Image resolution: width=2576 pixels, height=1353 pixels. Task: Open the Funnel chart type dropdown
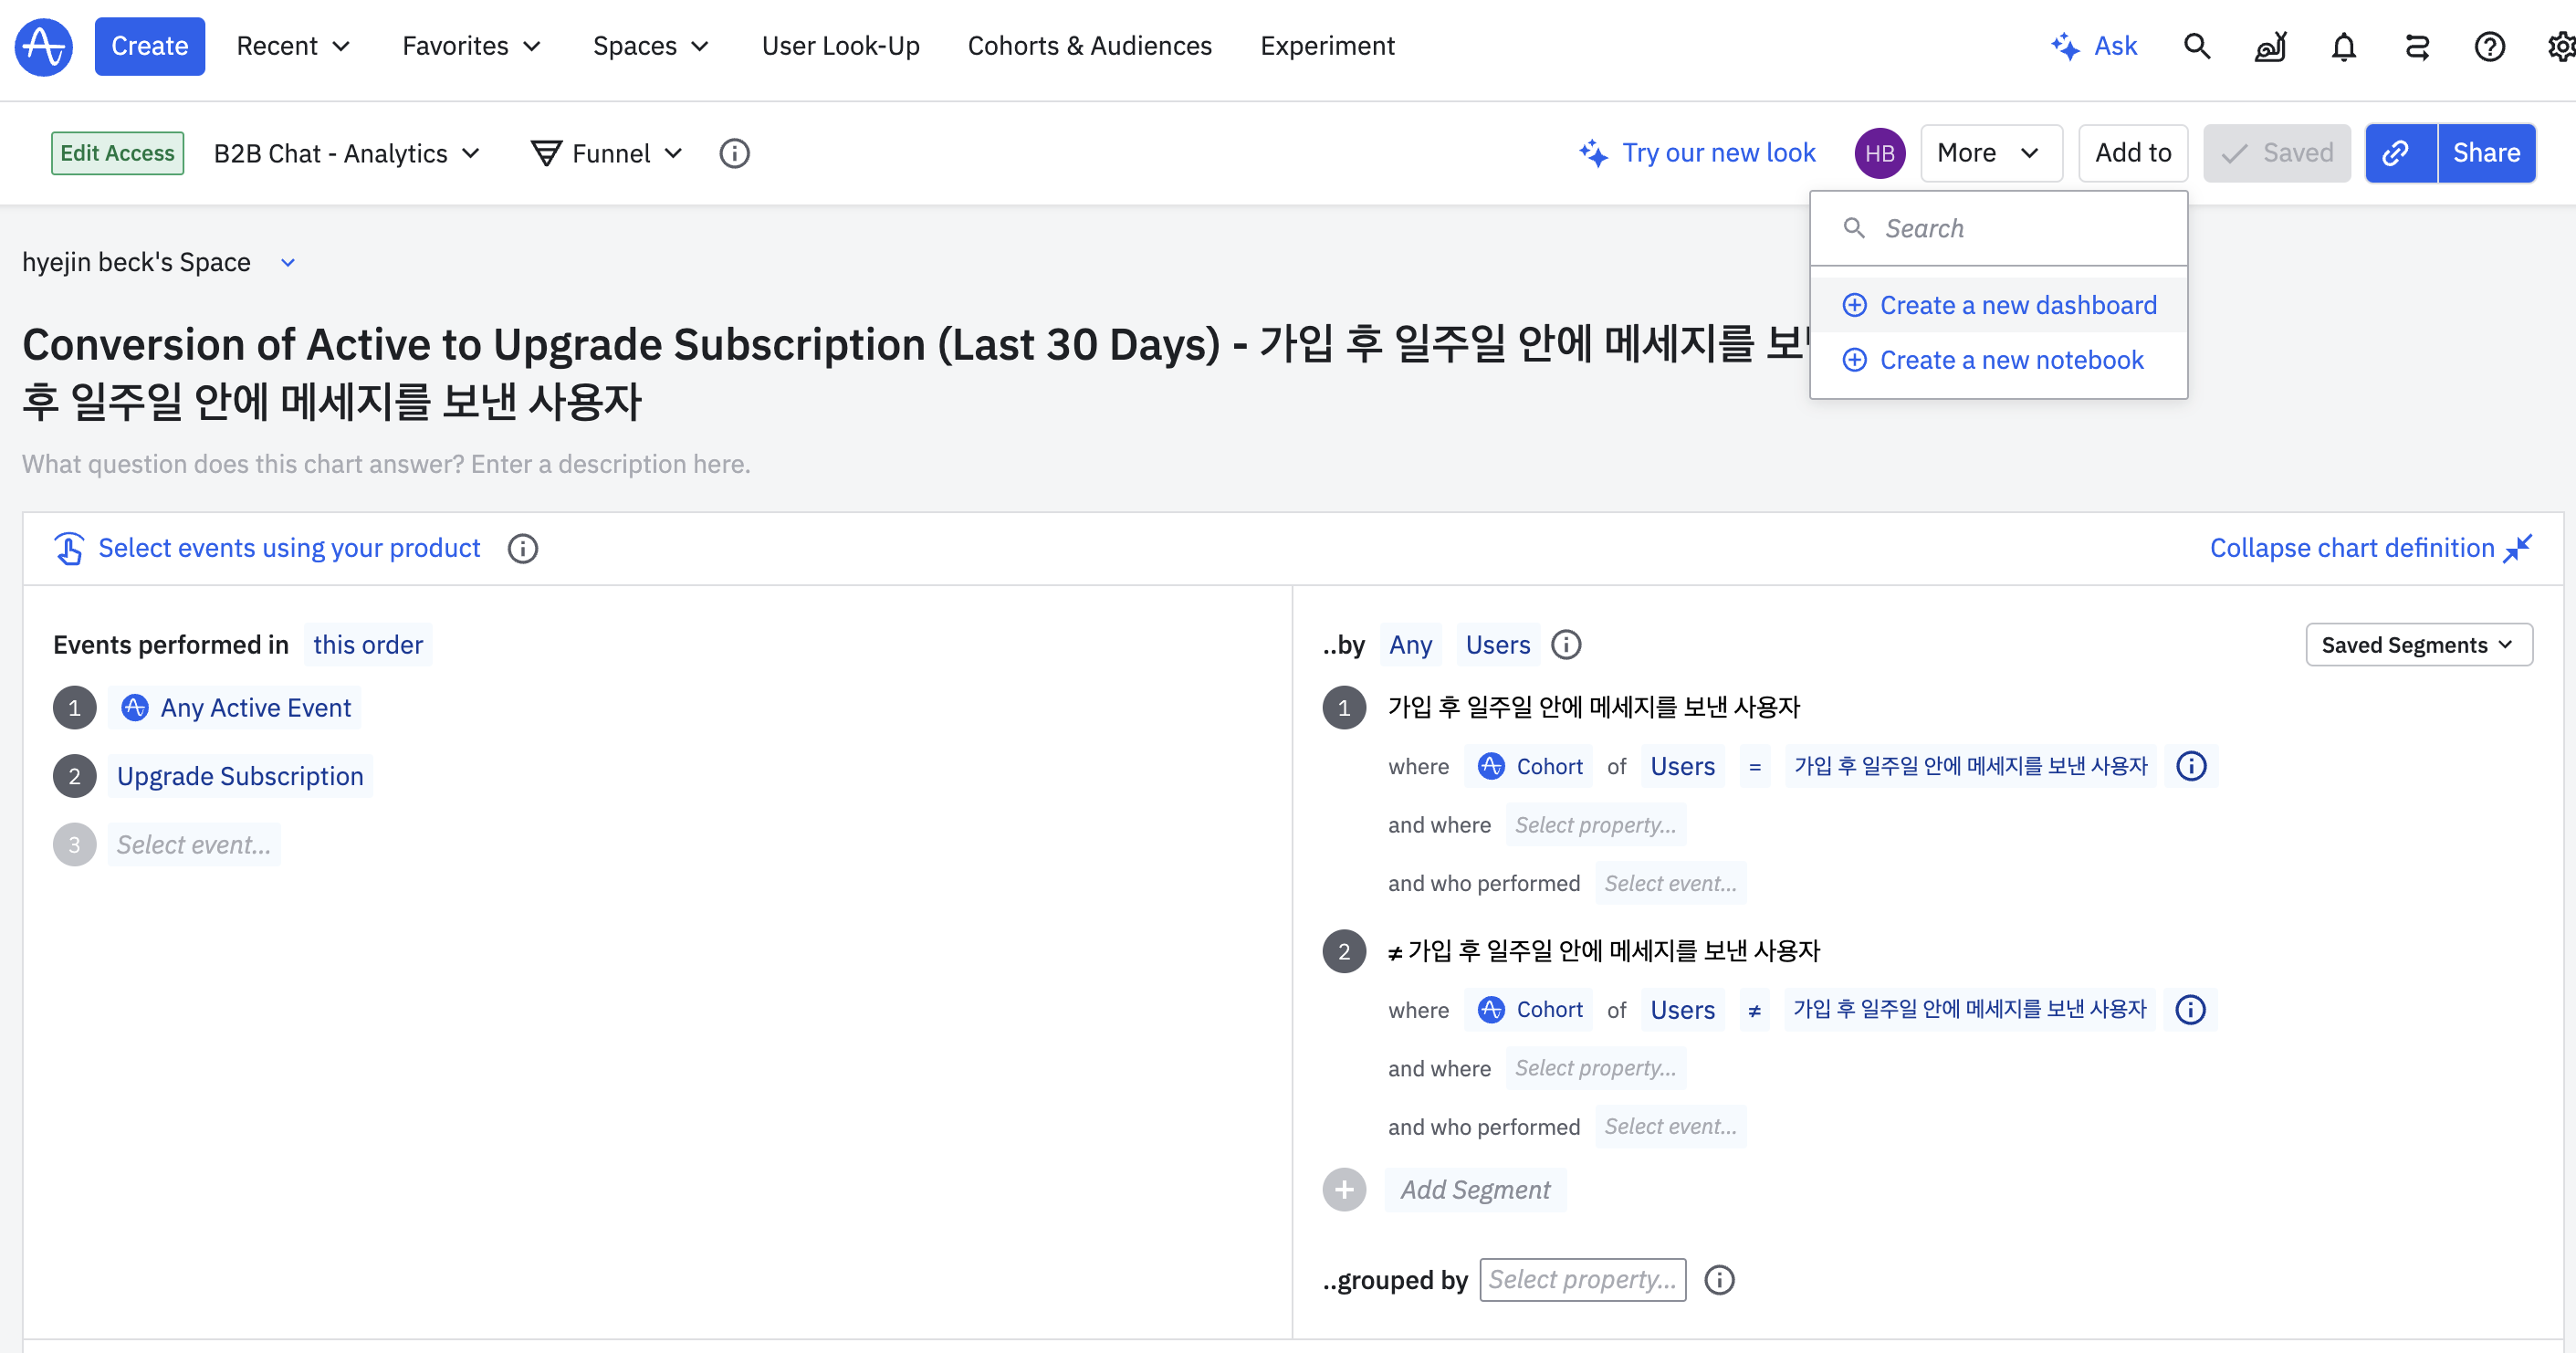click(x=608, y=153)
